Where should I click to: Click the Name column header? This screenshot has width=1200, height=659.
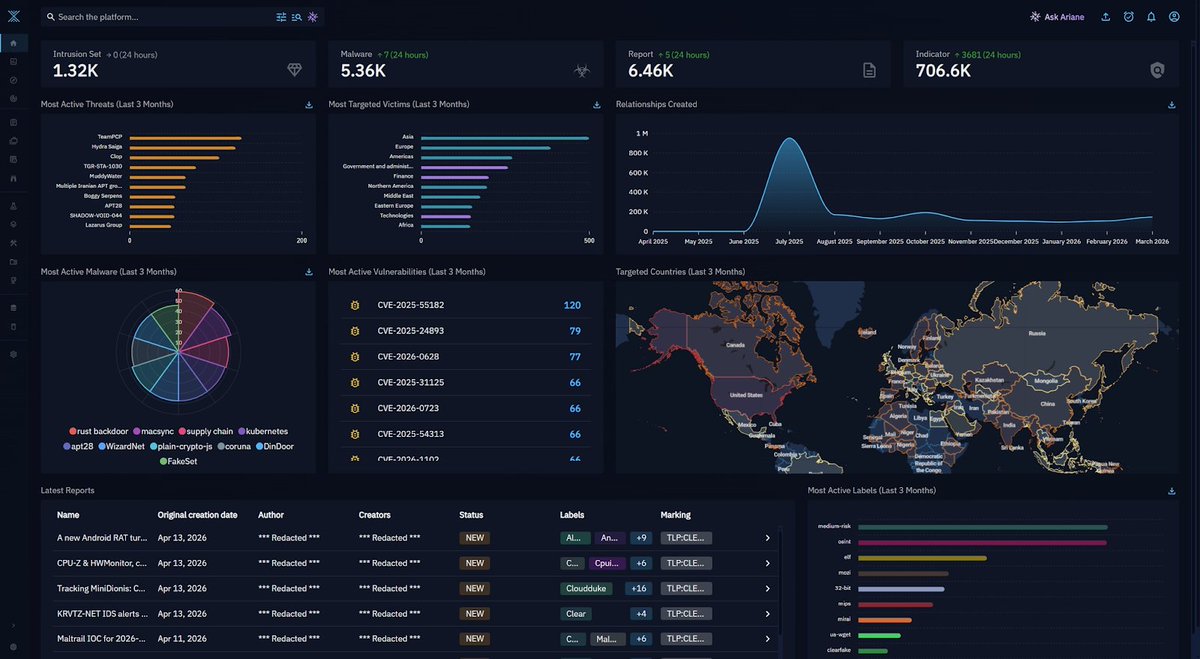click(68, 515)
